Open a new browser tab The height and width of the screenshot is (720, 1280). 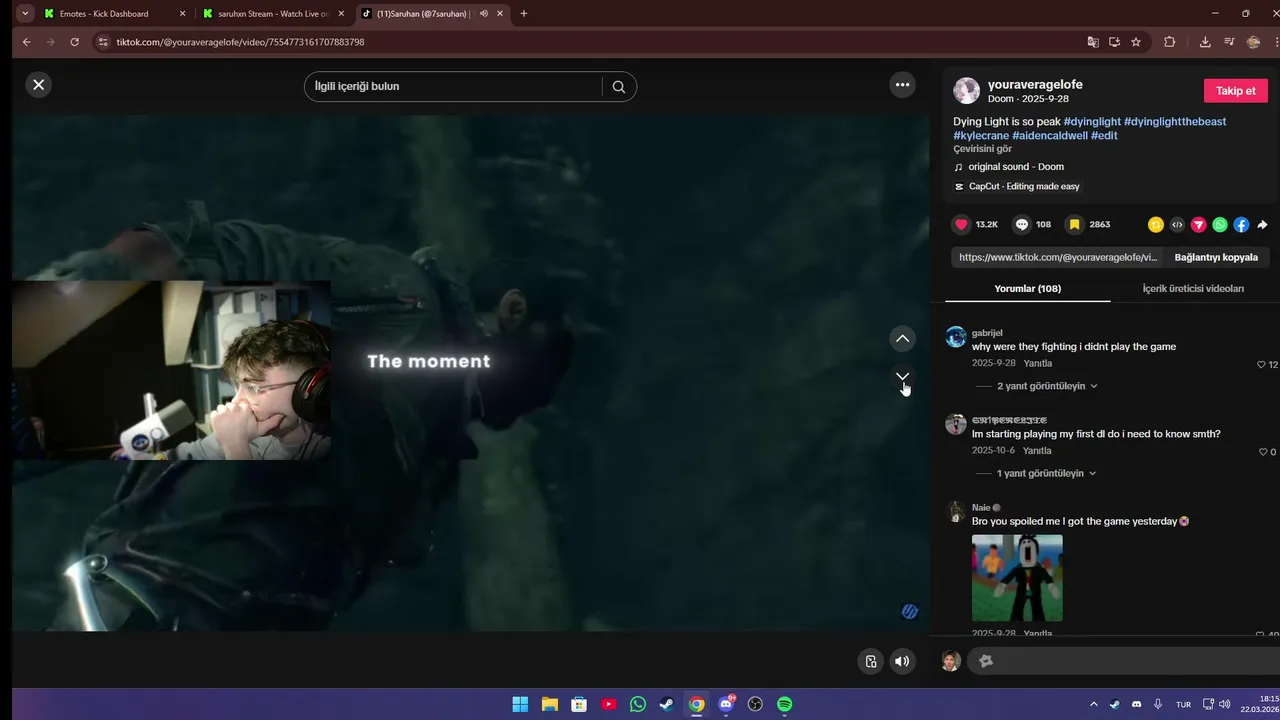(523, 14)
